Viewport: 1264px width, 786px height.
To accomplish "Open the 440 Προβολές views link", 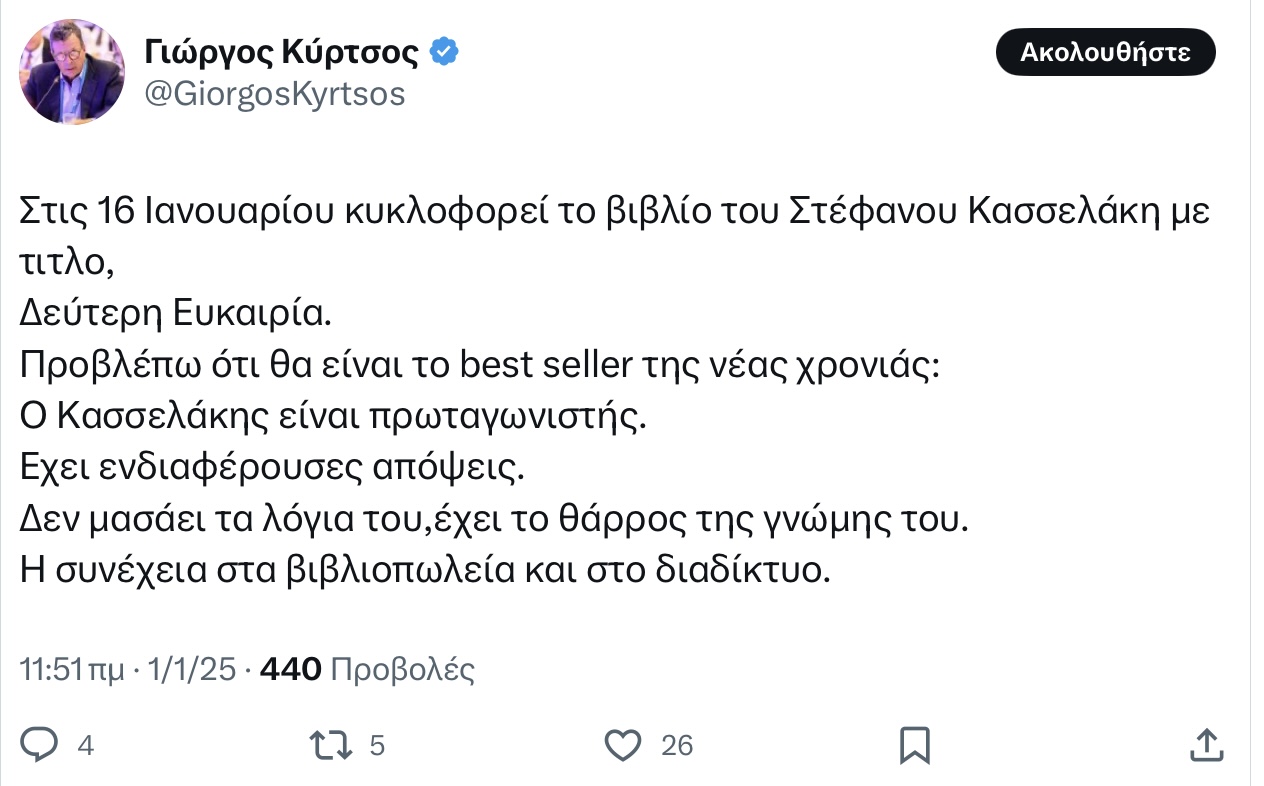I will pyautogui.click(x=369, y=668).
